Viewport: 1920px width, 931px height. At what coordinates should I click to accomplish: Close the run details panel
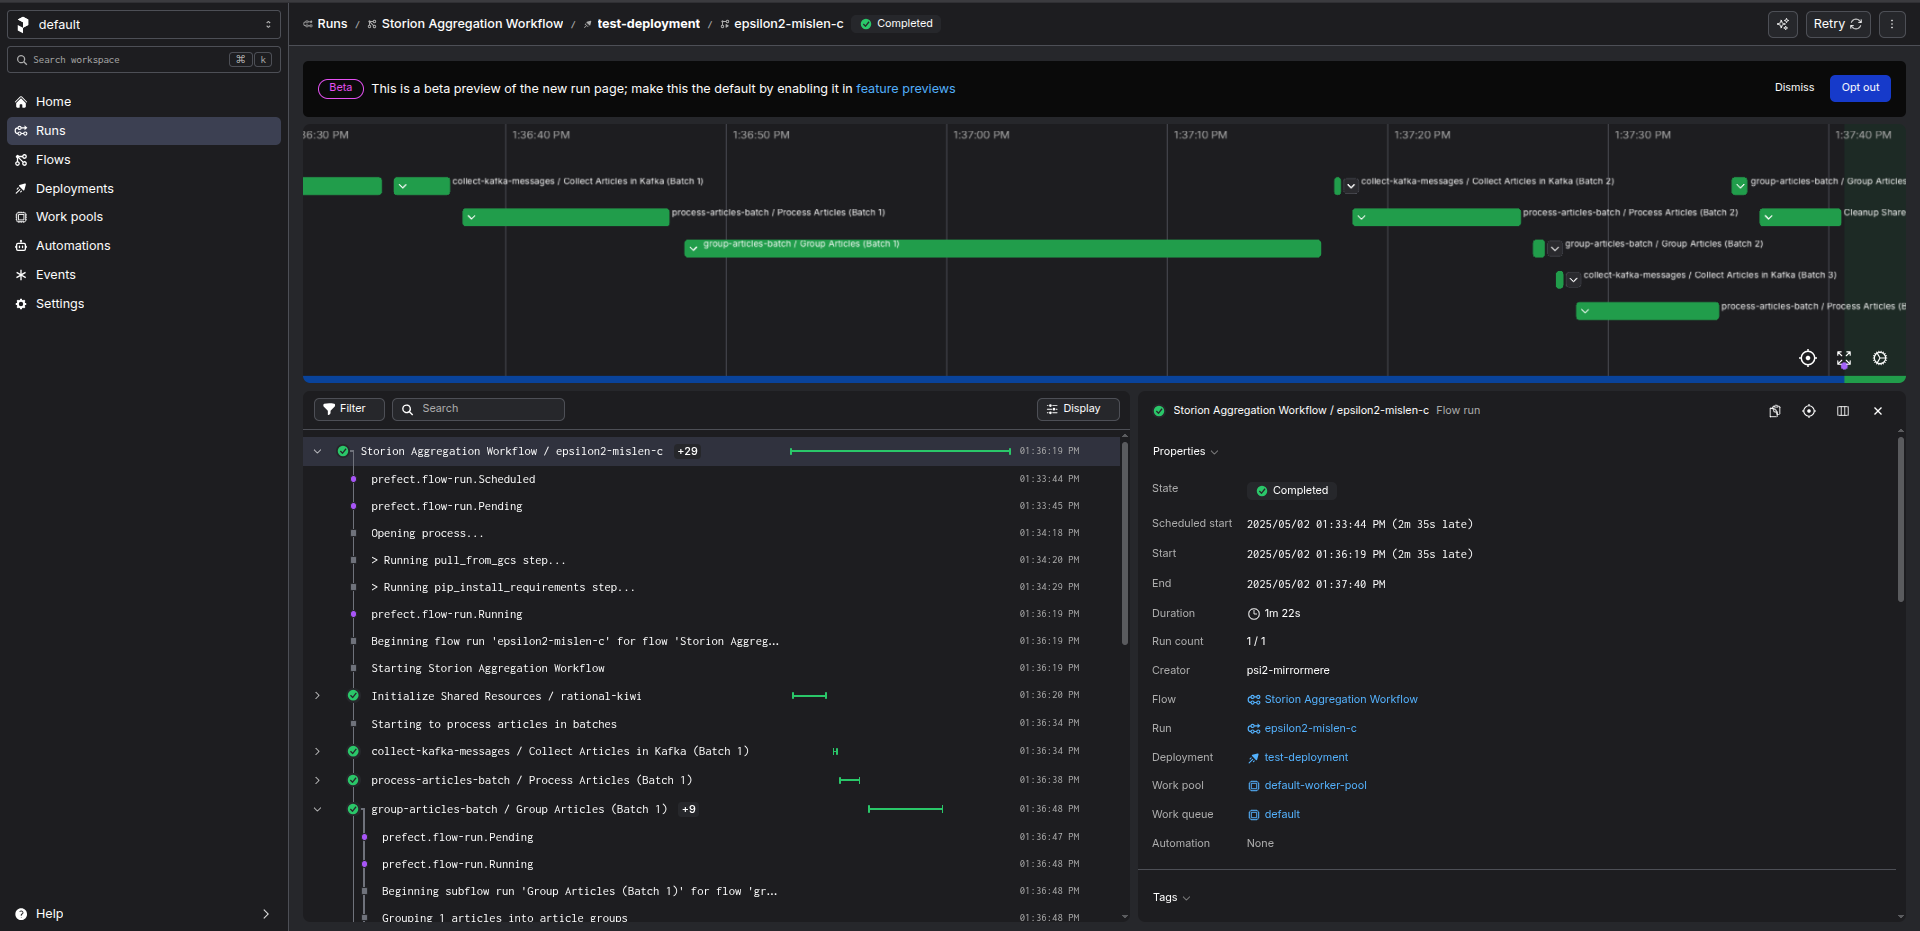(x=1878, y=411)
